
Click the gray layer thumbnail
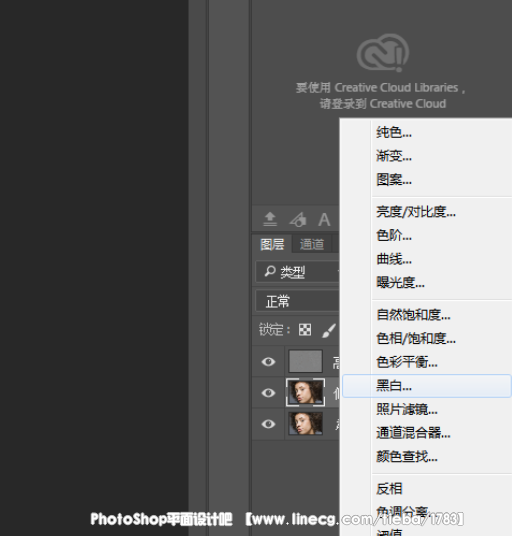305,361
